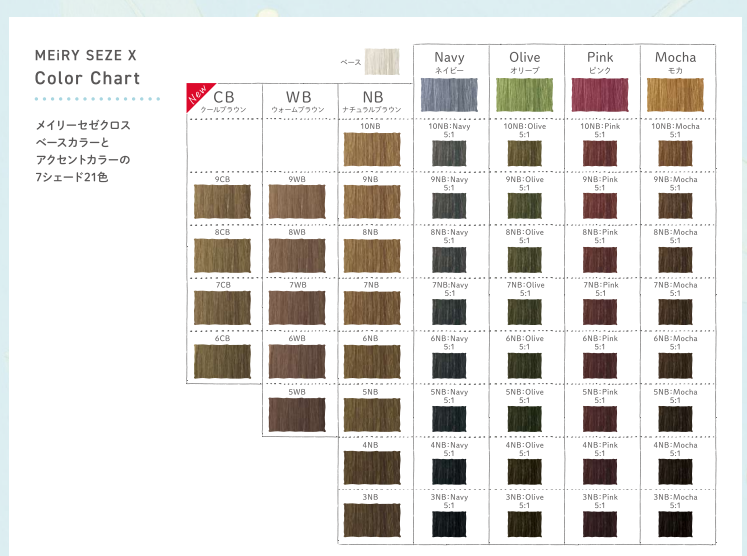
Task: Click the 6NB:Olive swatch
Action: point(525,365)
